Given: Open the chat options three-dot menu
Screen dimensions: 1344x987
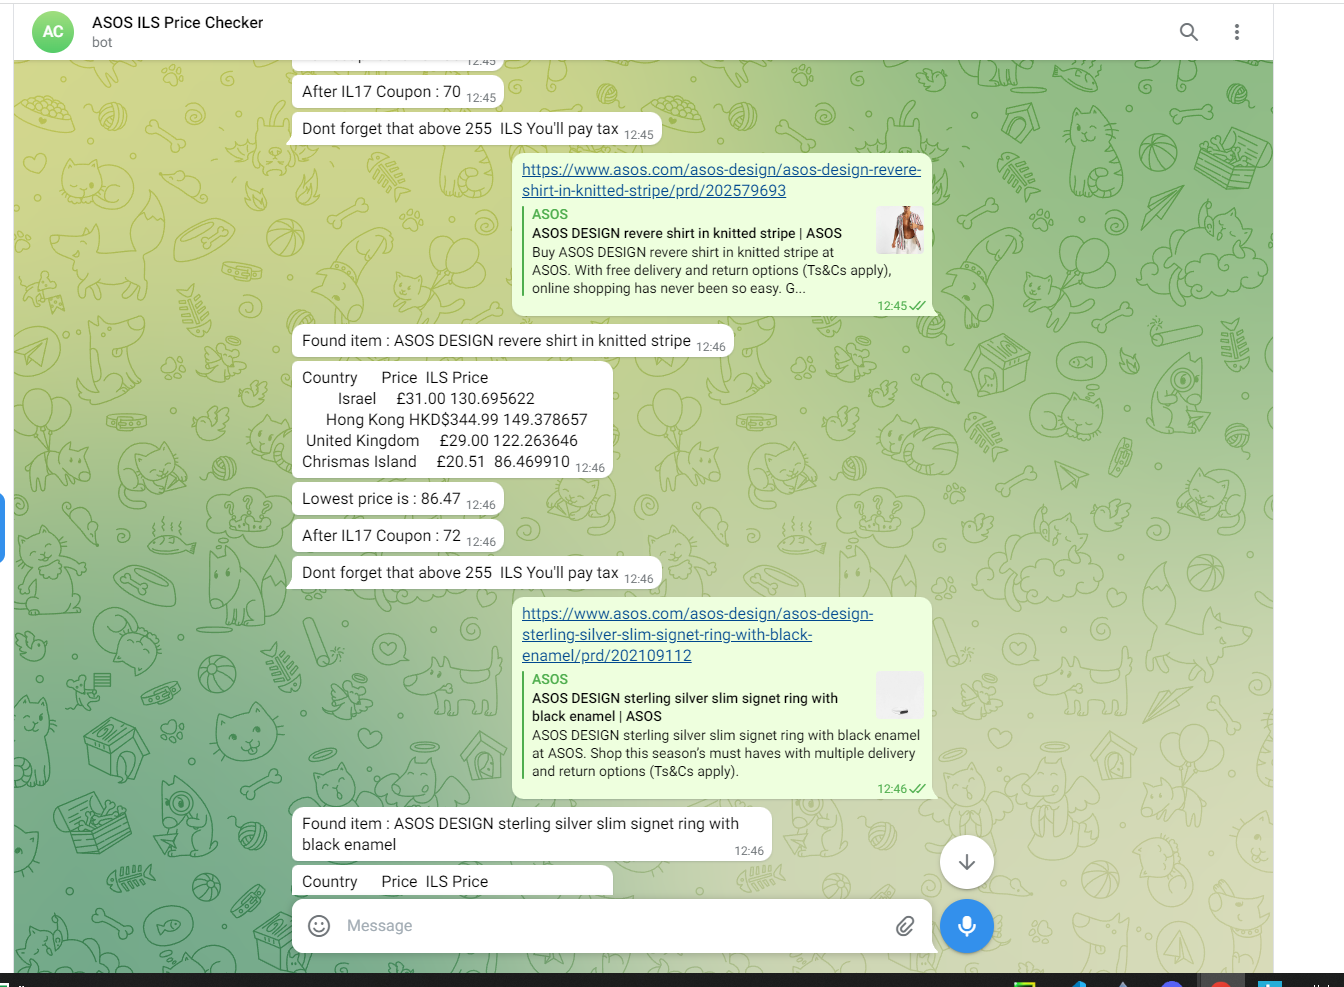Looking at the screenshot, I should click(x=1237, y=31).
